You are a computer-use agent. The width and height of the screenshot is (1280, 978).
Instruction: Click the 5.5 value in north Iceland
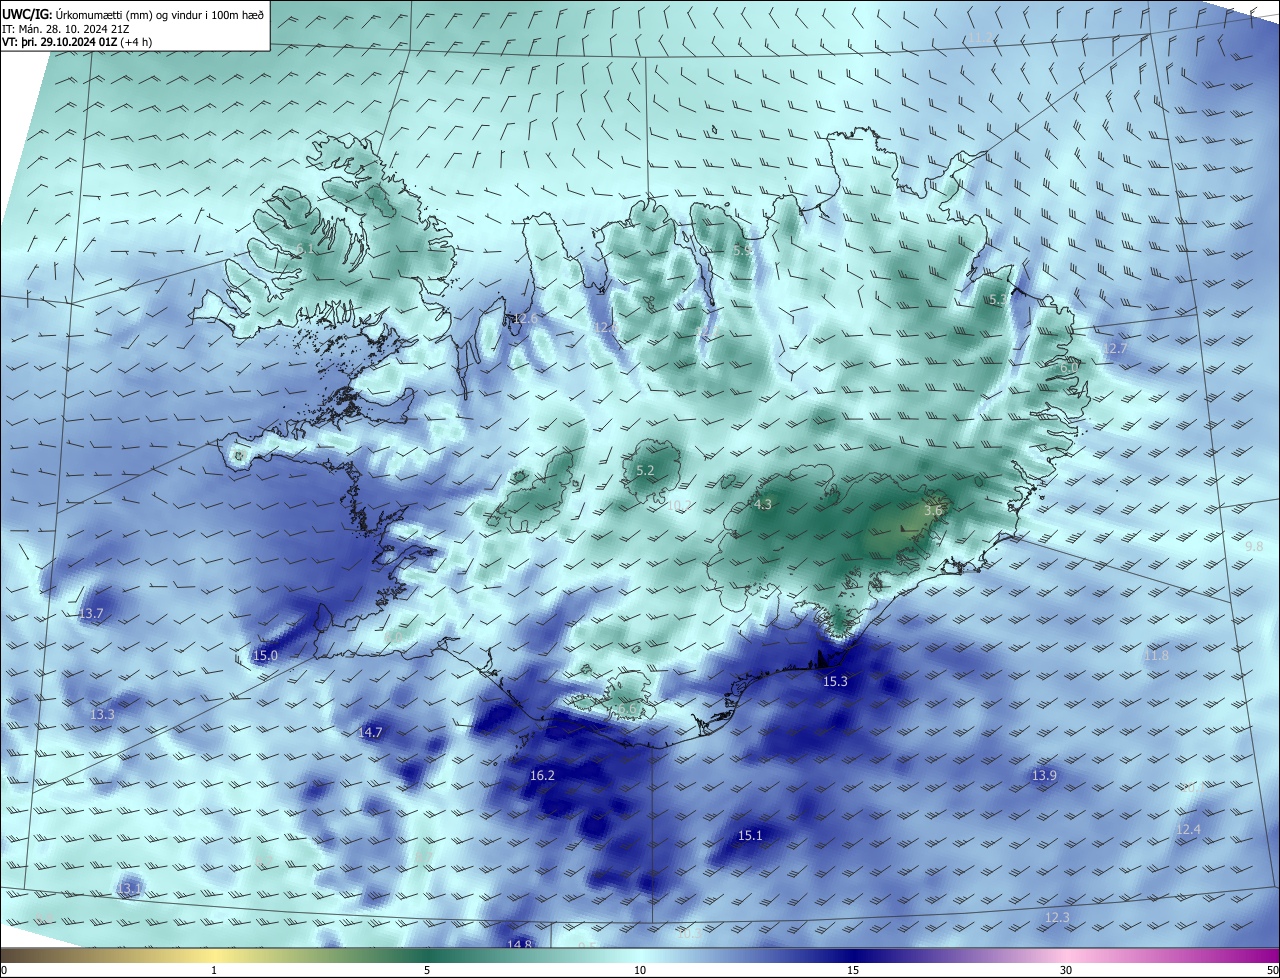[x=742, y=250]
